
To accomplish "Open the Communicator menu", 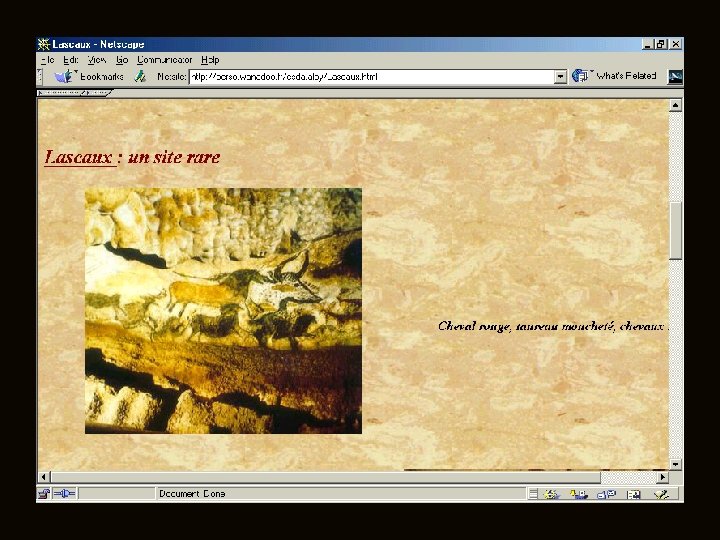I will tap(164, 60).
